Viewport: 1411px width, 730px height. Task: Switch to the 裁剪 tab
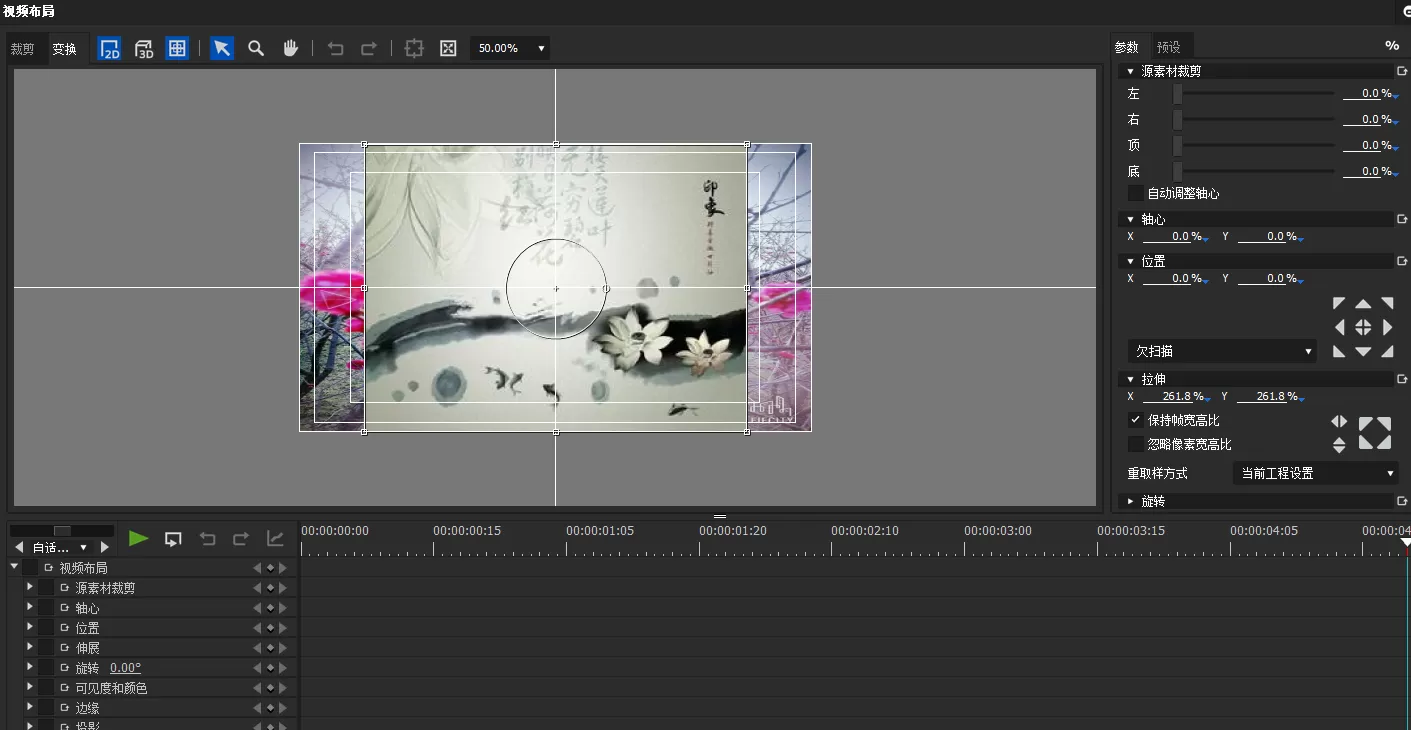[23, 49]
